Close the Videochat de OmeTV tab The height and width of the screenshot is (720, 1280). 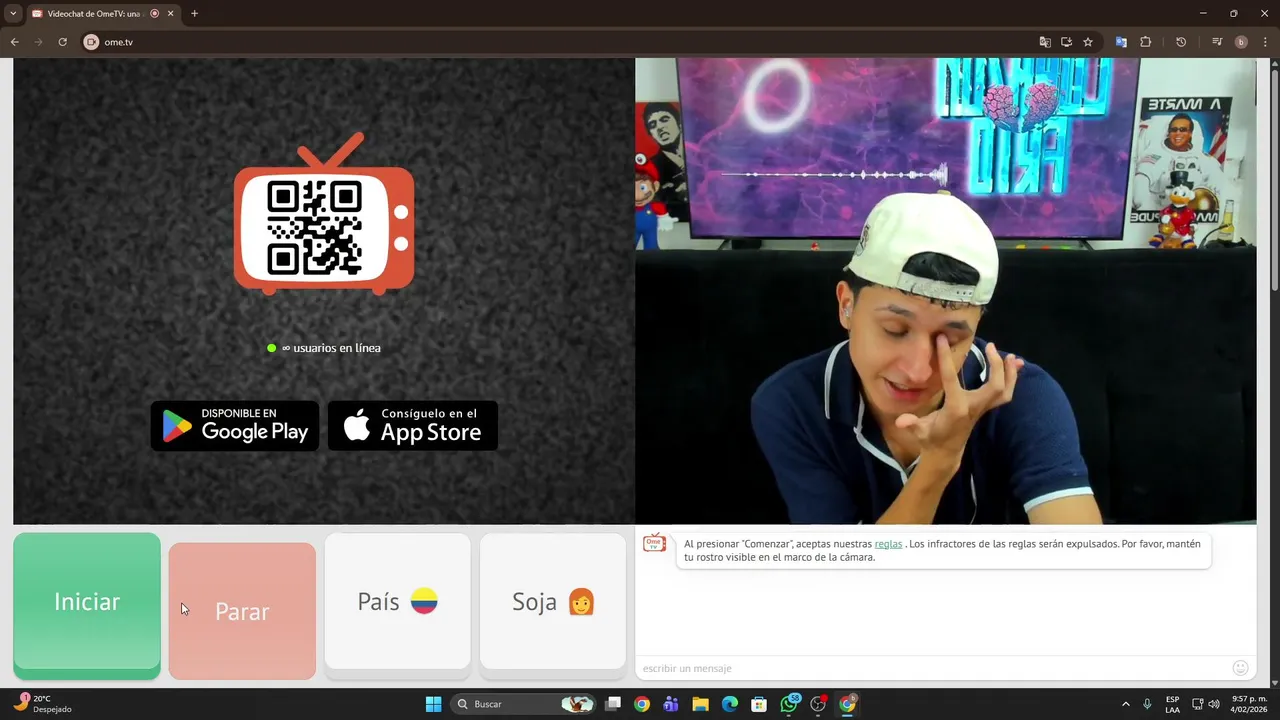tap(170, 14)
